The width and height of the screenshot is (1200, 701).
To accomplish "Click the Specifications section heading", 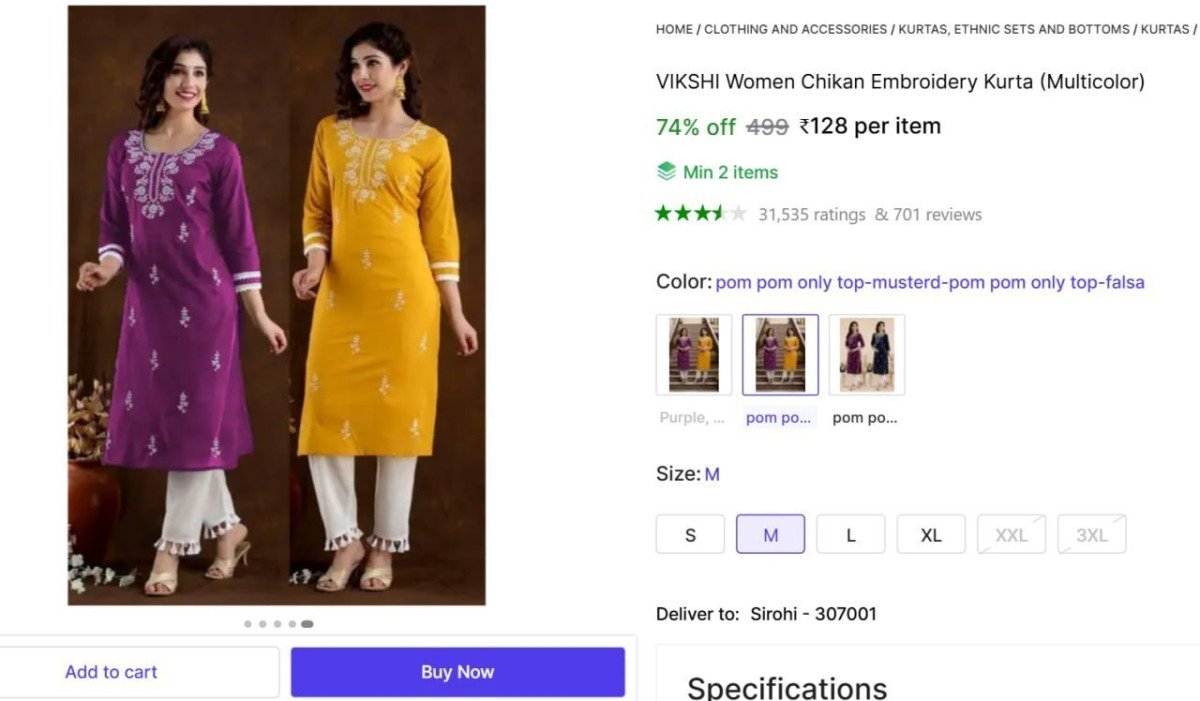I will [786, 686].
